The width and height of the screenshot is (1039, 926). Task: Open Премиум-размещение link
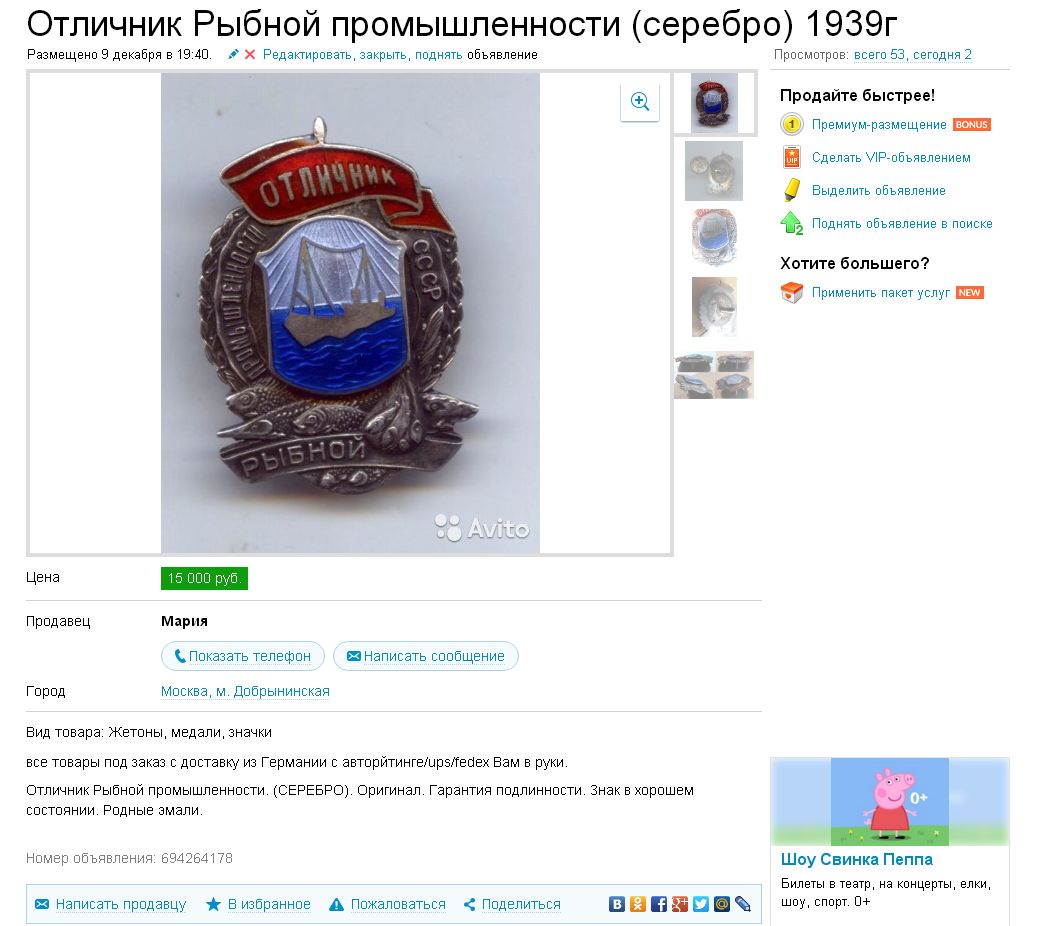879,125
